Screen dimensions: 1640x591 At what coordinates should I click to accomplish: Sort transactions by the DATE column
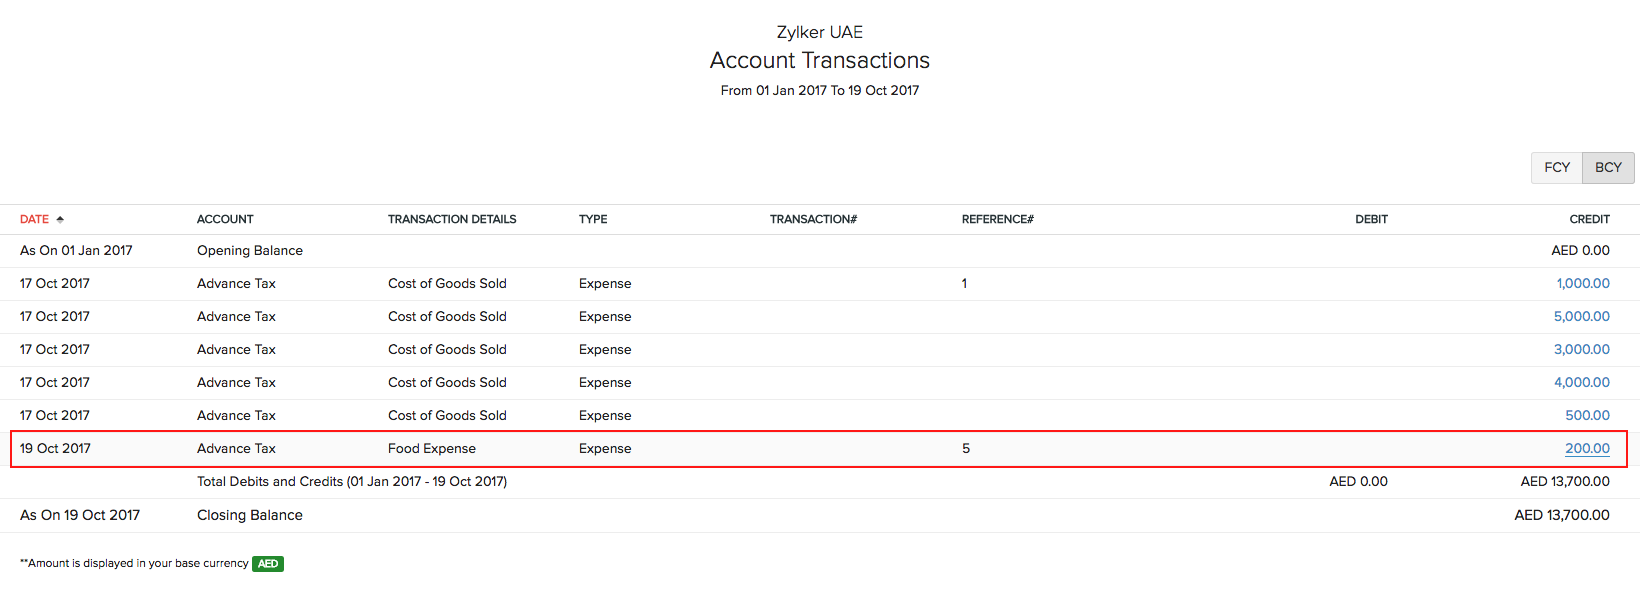34,218
